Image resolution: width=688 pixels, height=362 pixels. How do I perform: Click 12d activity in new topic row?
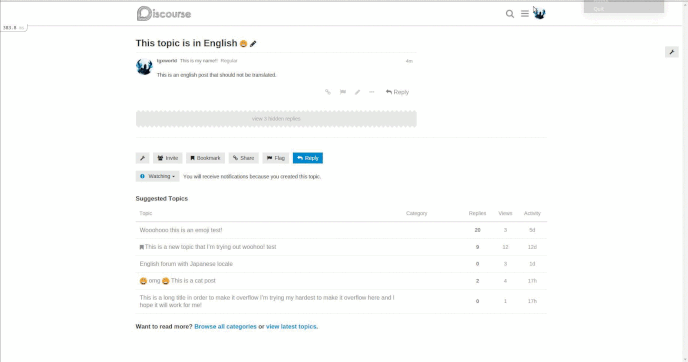pos(532,247)
